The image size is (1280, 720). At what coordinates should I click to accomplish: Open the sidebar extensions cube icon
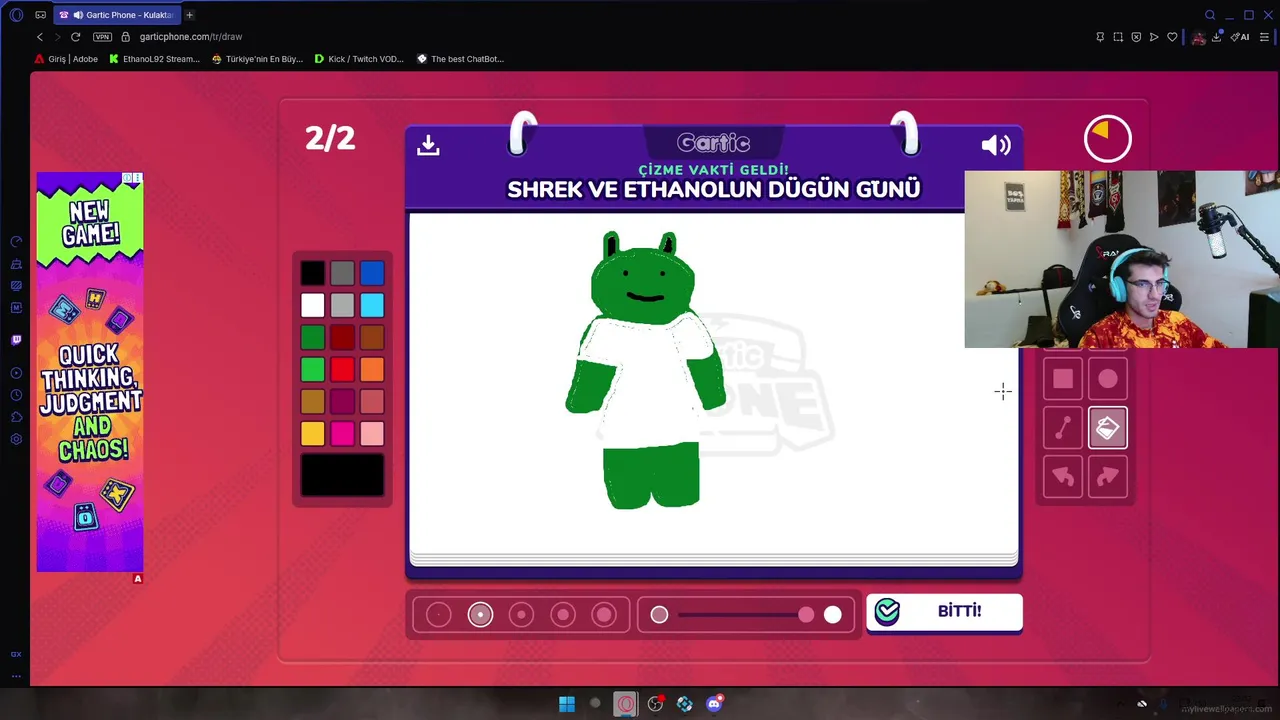pyautogui.click(x=16, y=417)
